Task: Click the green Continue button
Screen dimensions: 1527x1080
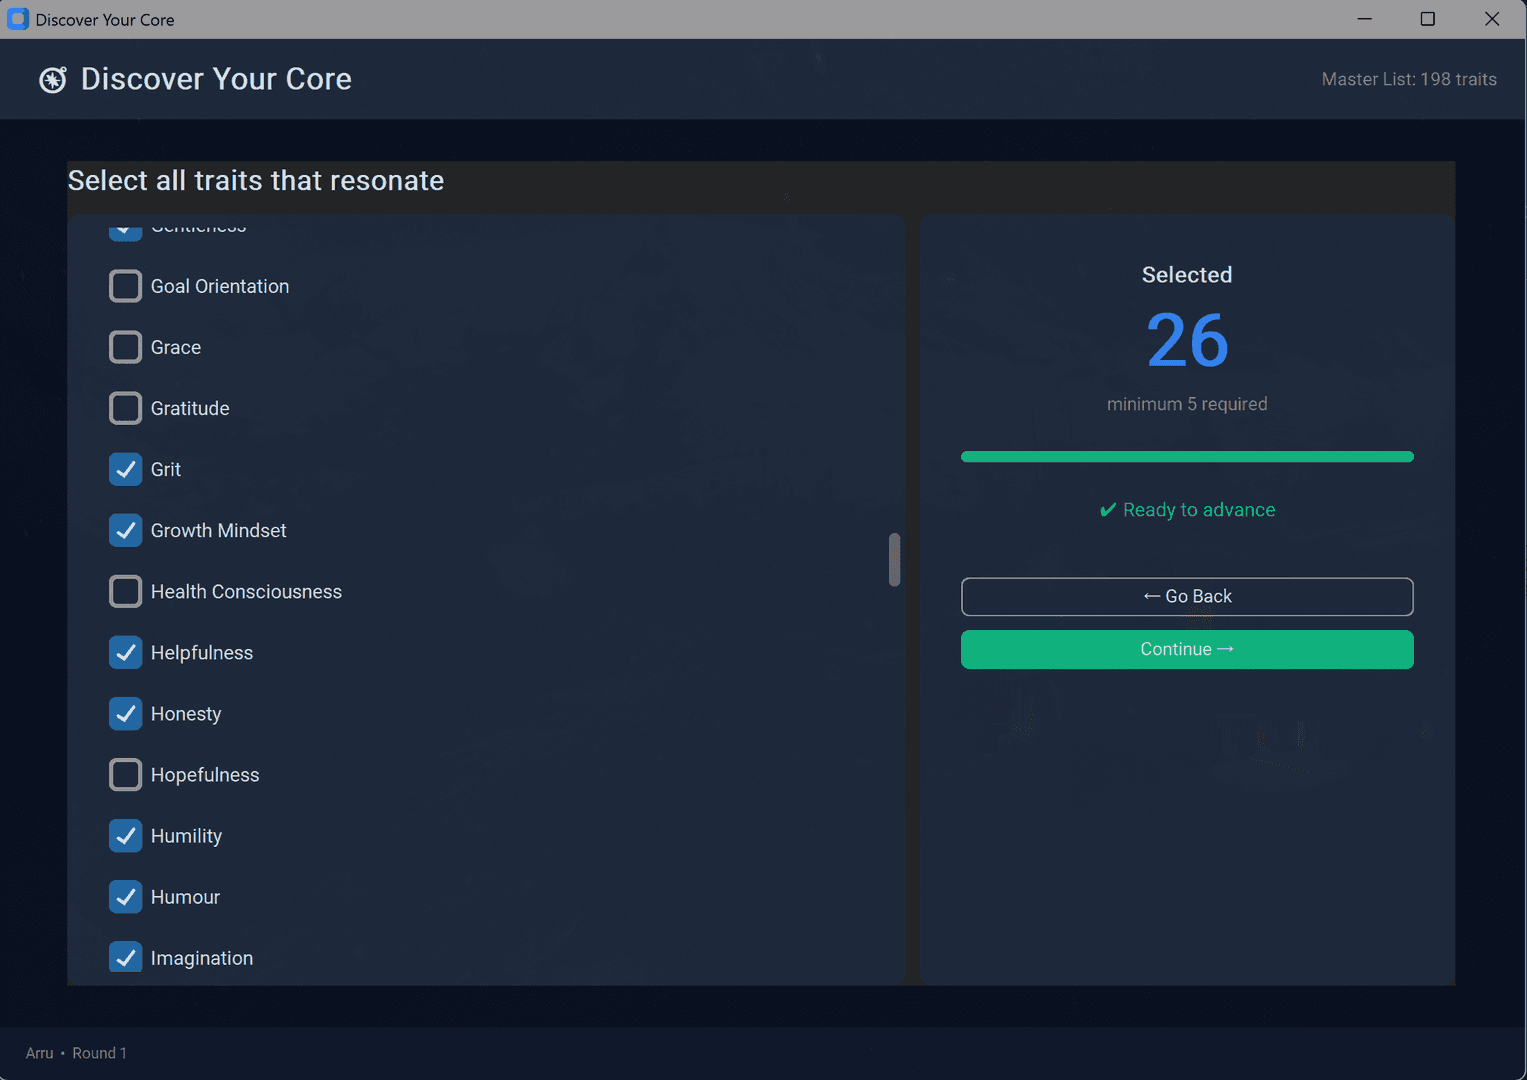Action: coord(1187,649)
